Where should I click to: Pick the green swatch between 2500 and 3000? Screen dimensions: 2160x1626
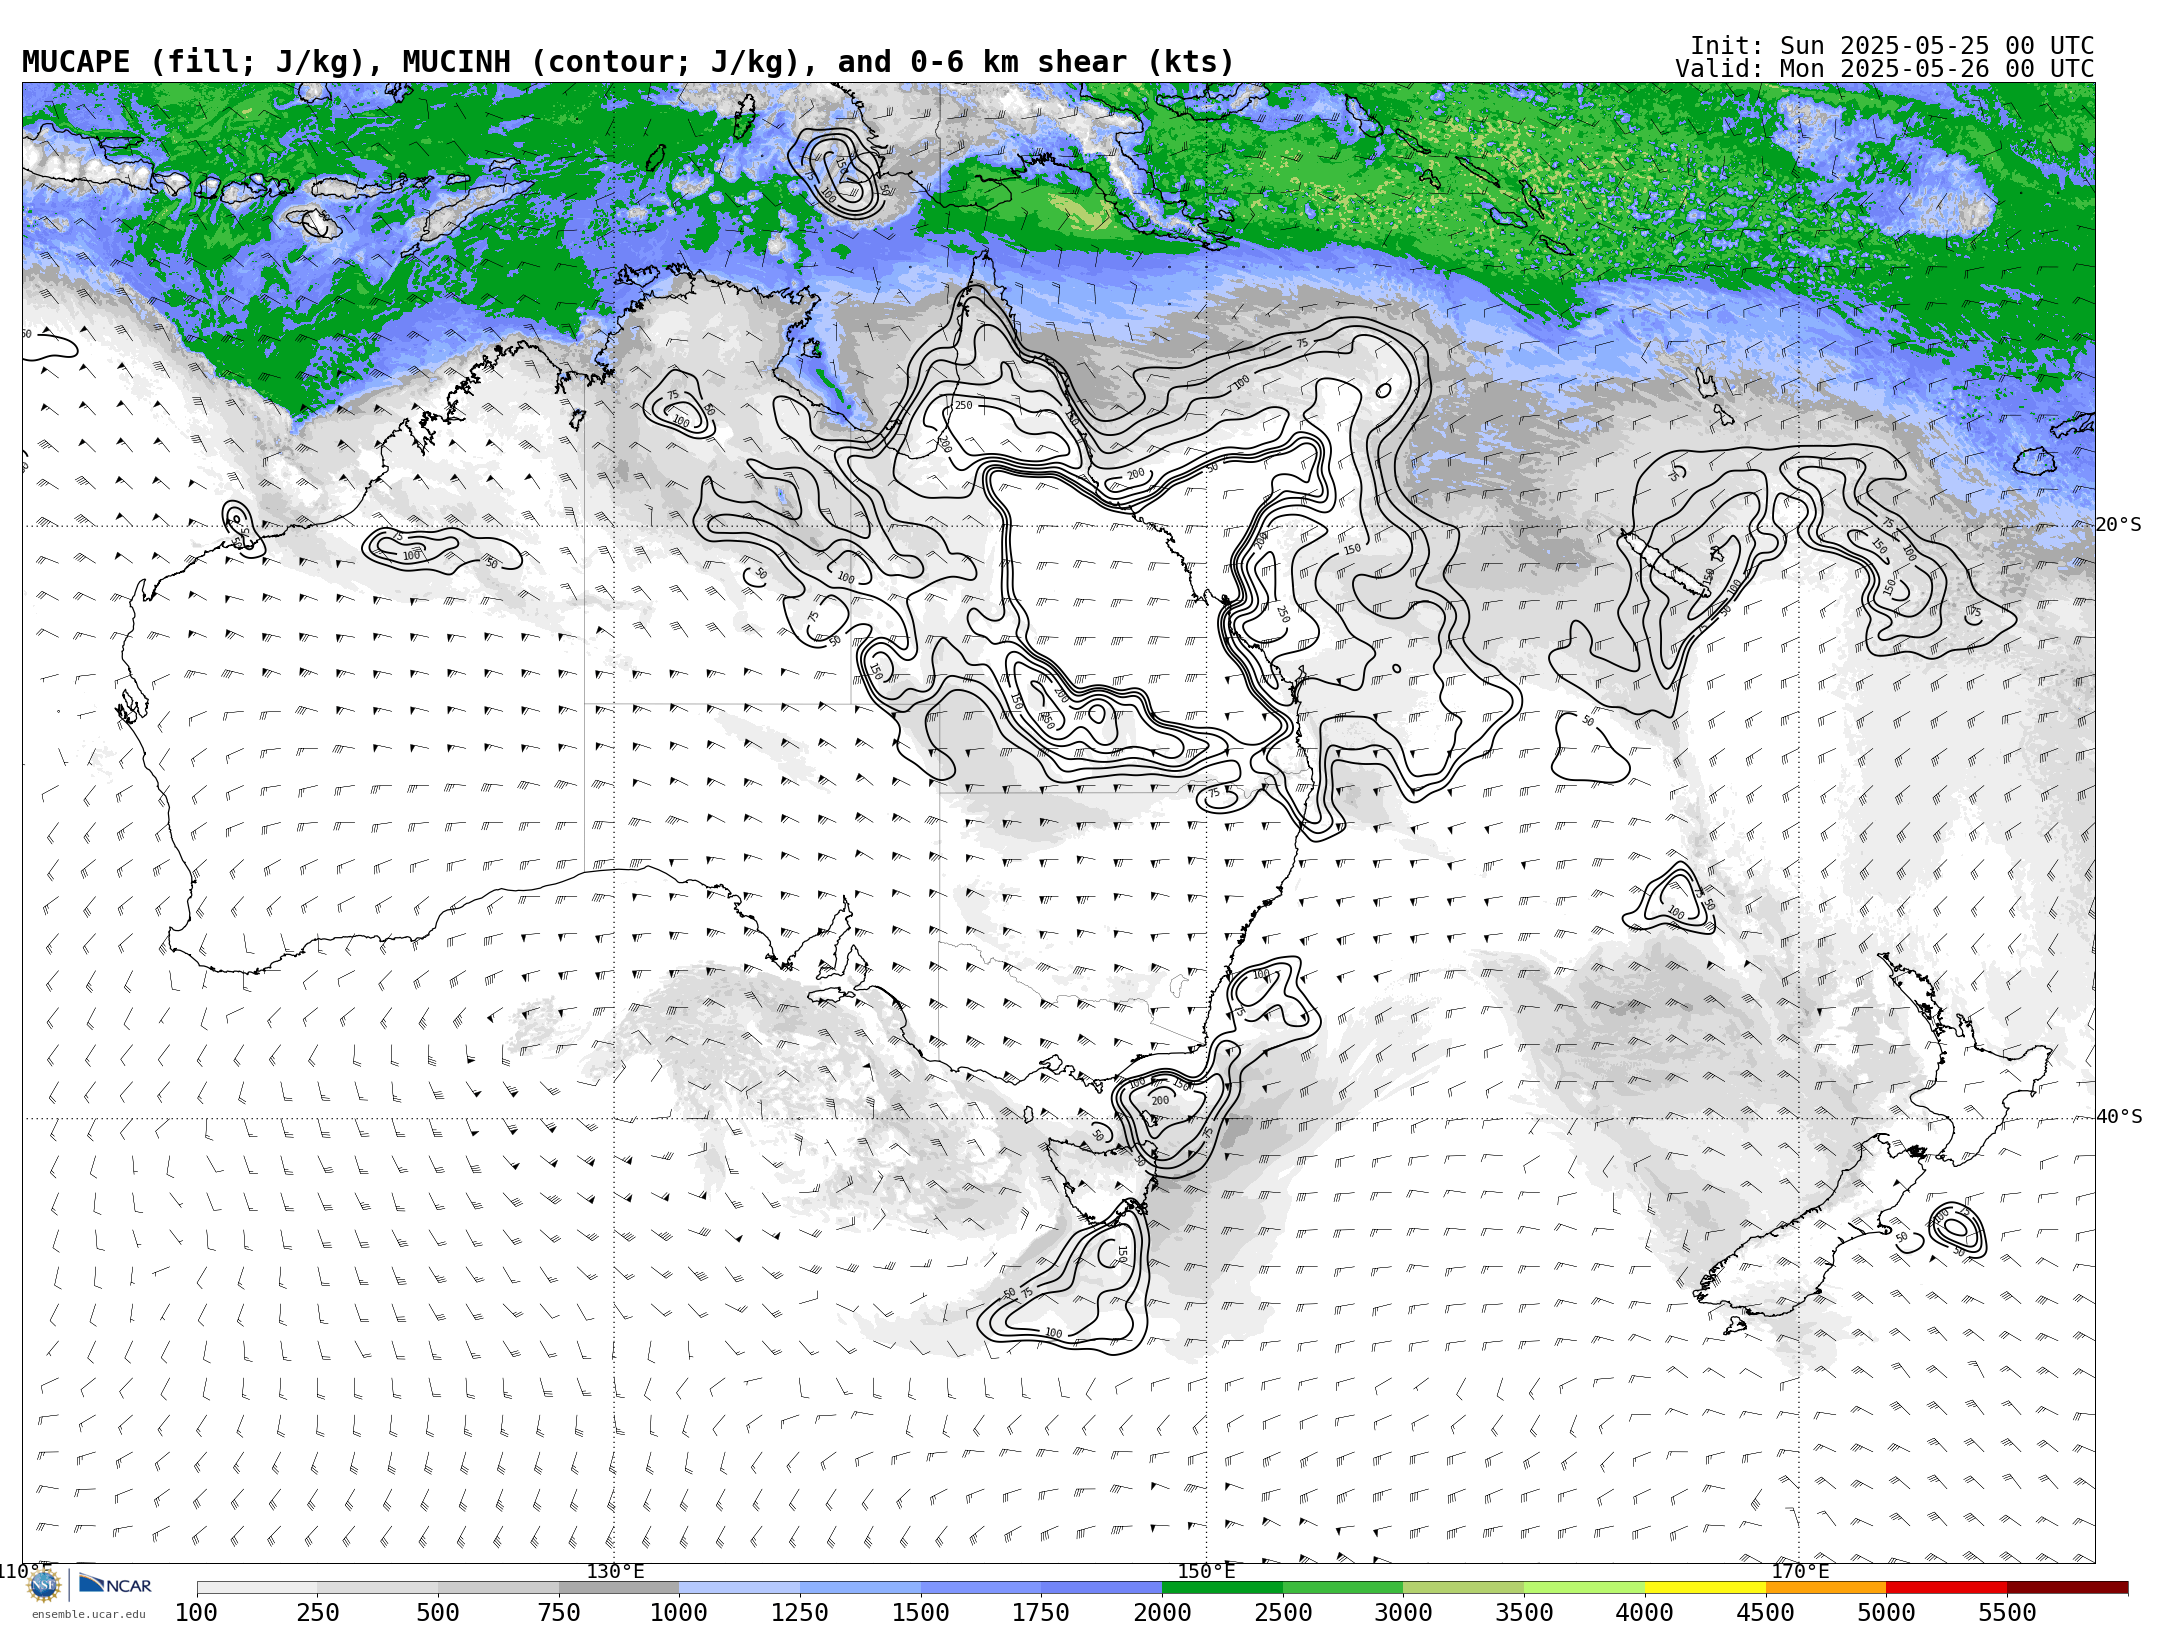[1343, 1588]
